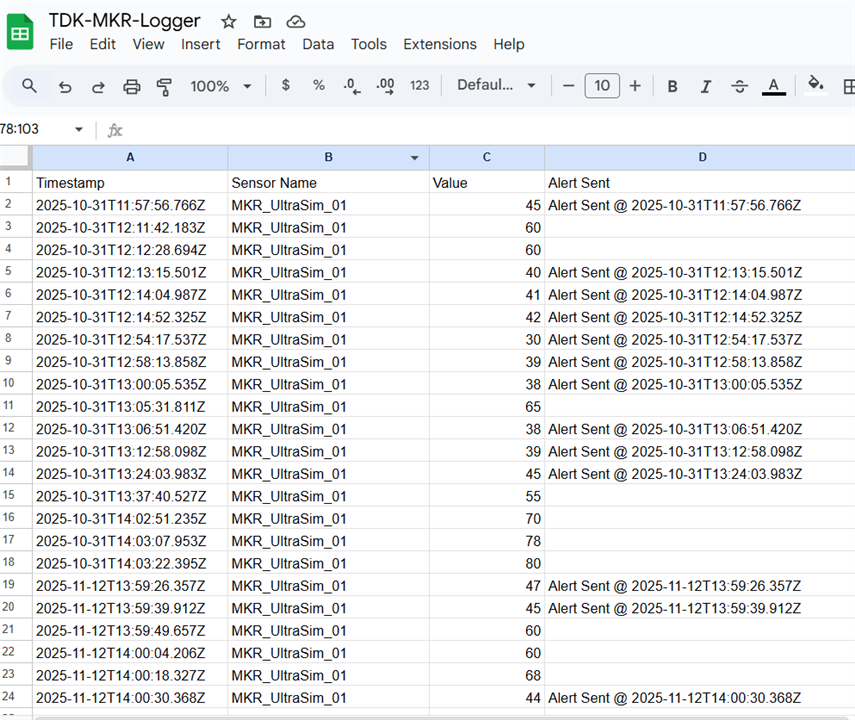Format as currency with dollar icon

coord(285,85)
